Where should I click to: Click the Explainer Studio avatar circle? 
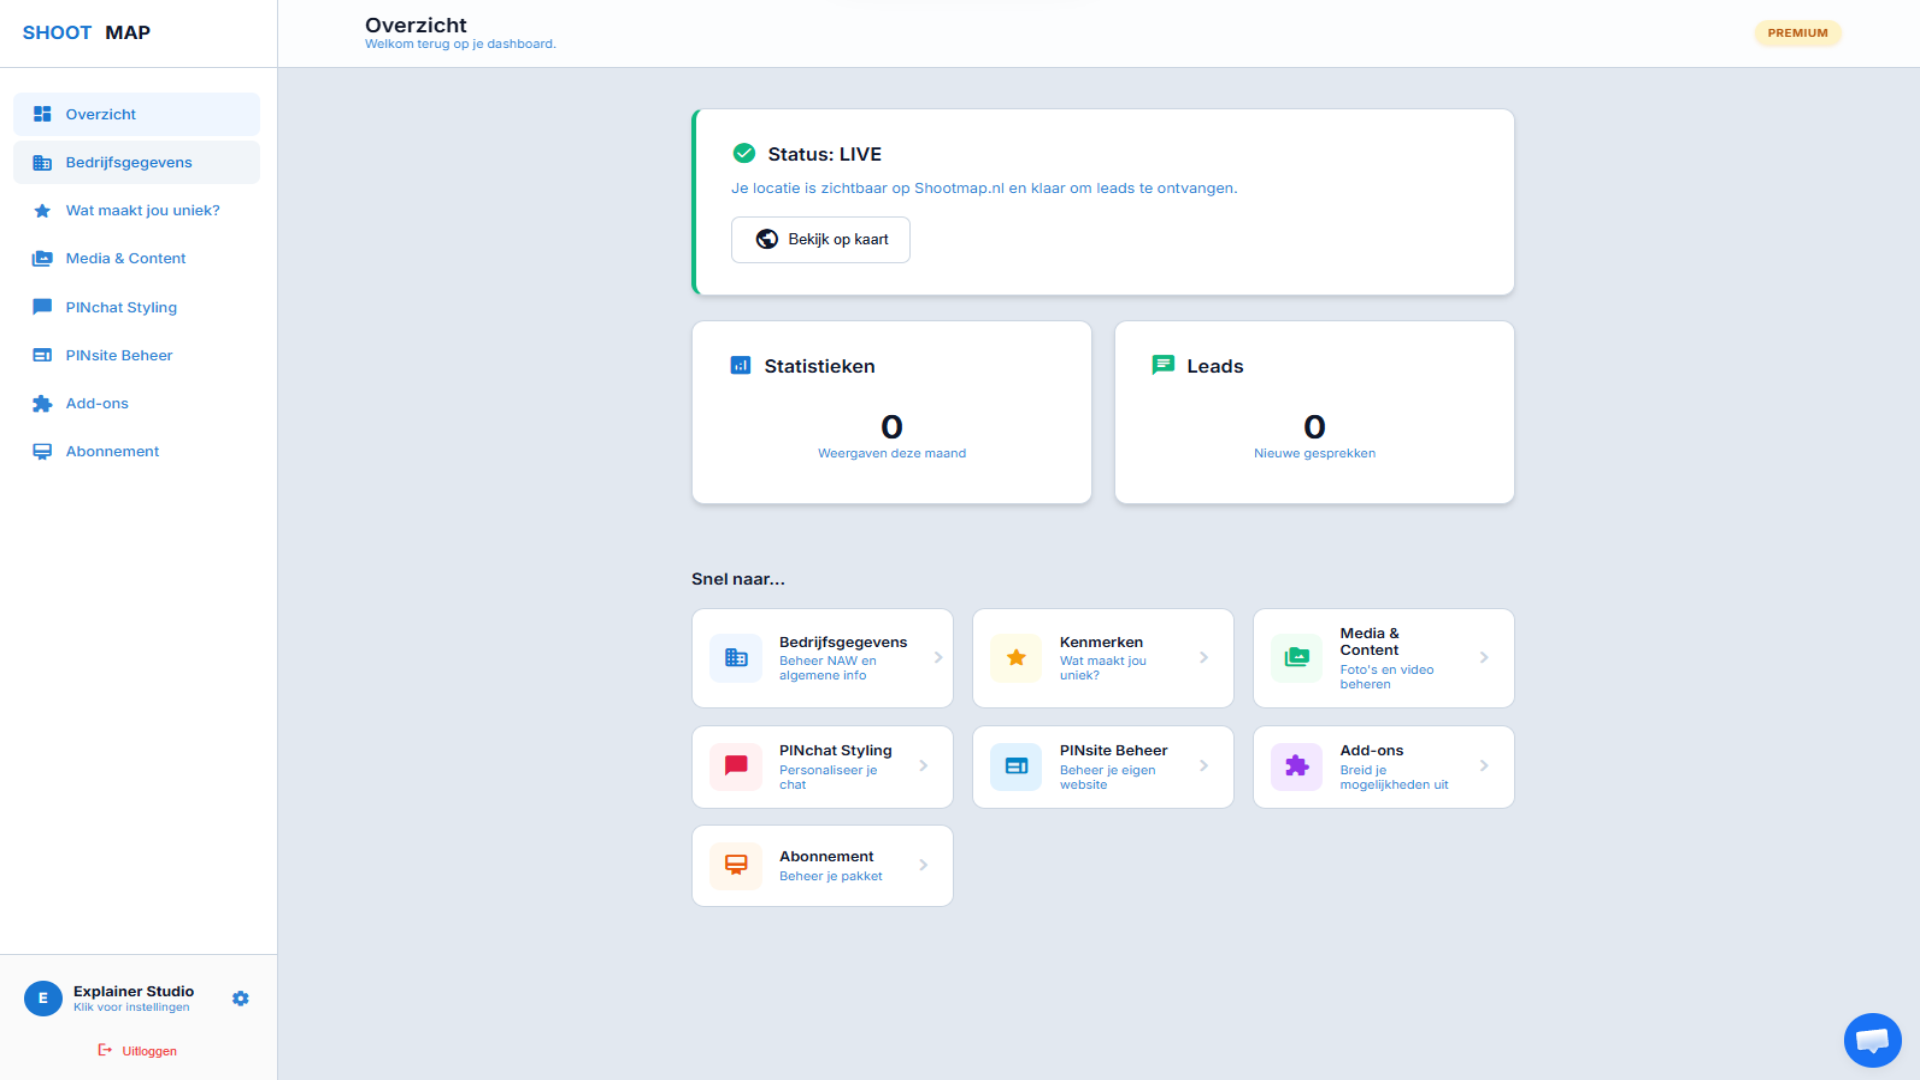43,998
